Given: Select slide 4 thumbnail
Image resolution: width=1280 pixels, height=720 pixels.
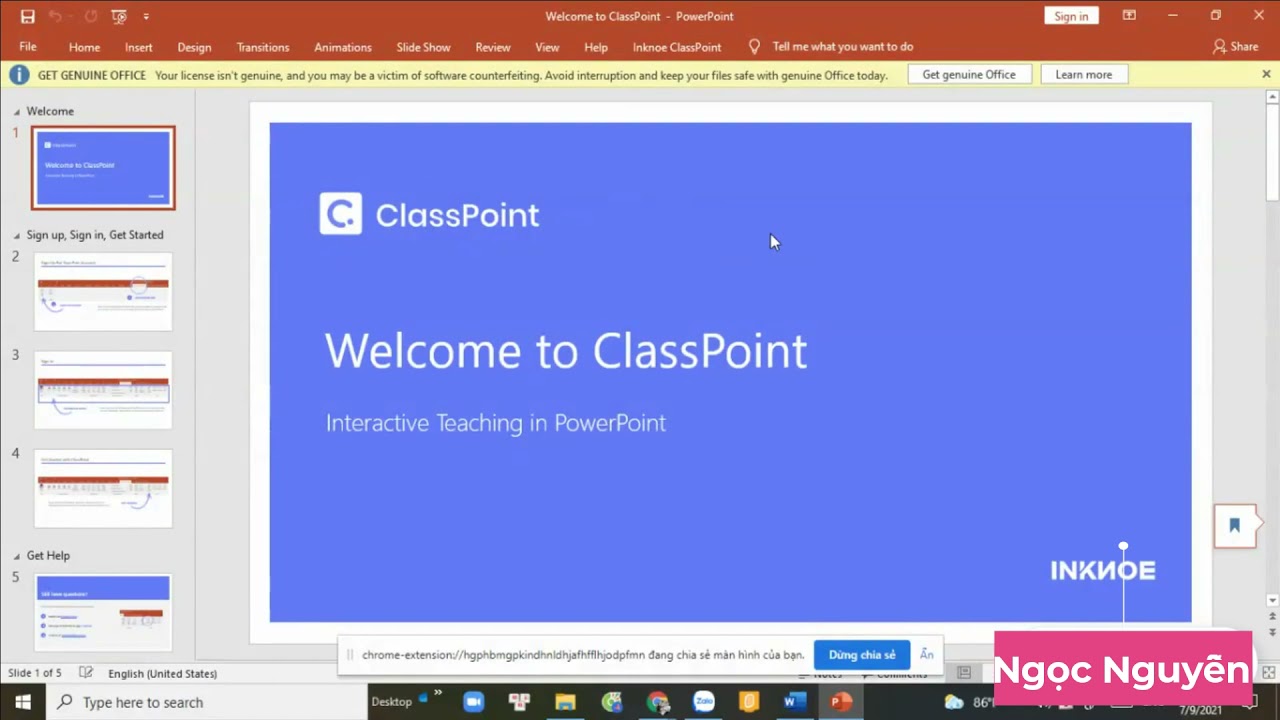Looking at the screenshot, I should click(x=103, y=488).
